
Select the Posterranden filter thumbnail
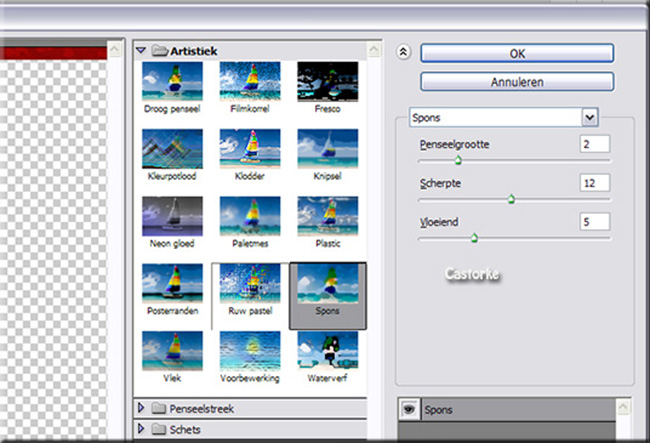pos(172,283)
